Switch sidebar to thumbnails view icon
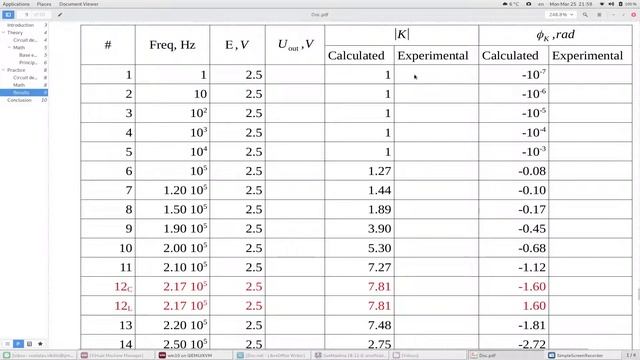 [x=7, y=344]
